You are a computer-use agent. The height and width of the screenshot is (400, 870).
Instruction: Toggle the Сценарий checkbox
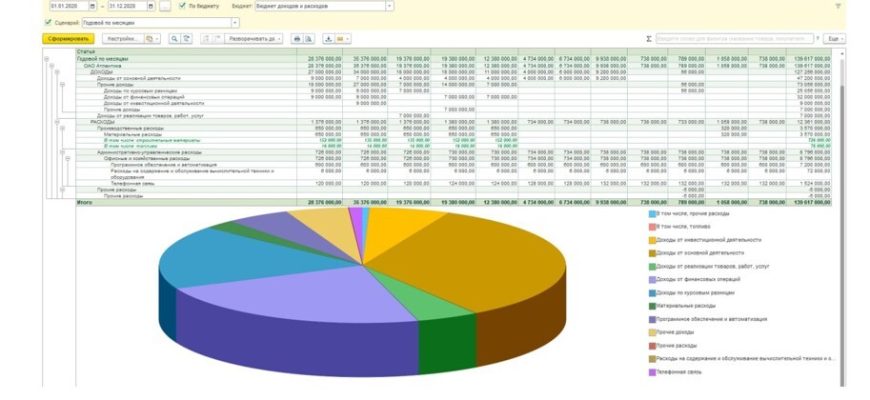click(48, 21)
